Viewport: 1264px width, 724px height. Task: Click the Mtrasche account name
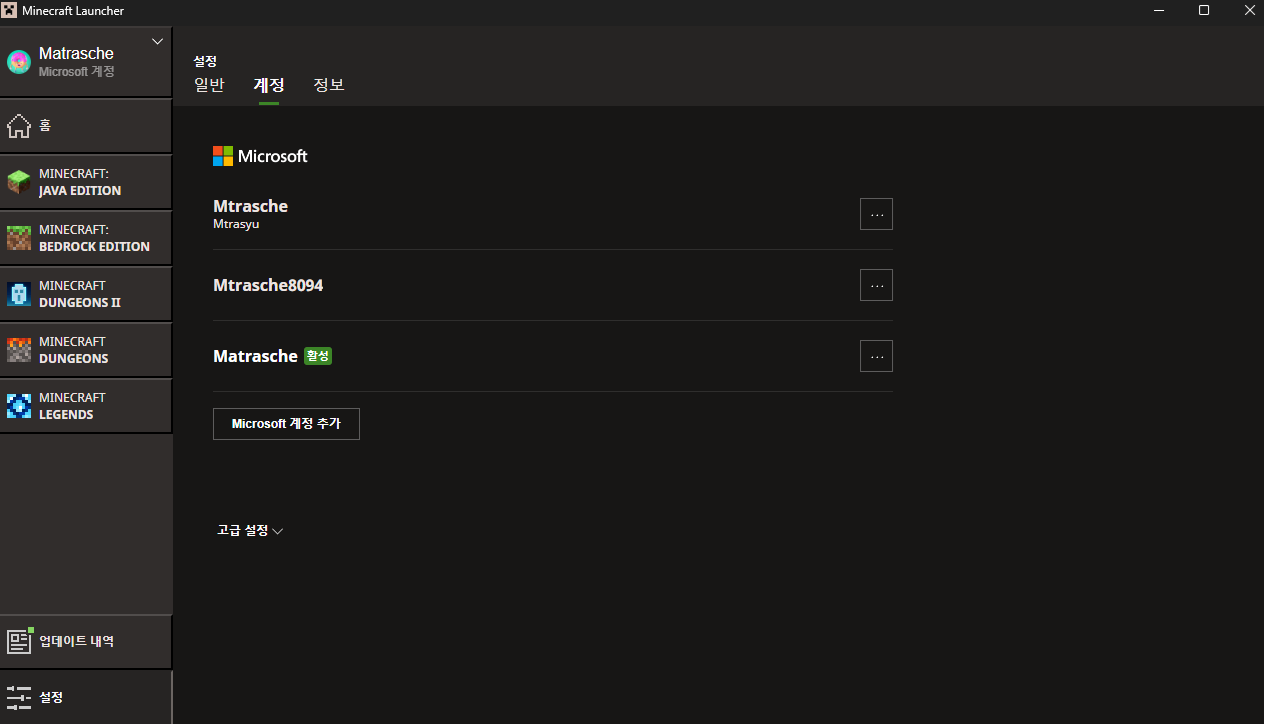point(250,206)
